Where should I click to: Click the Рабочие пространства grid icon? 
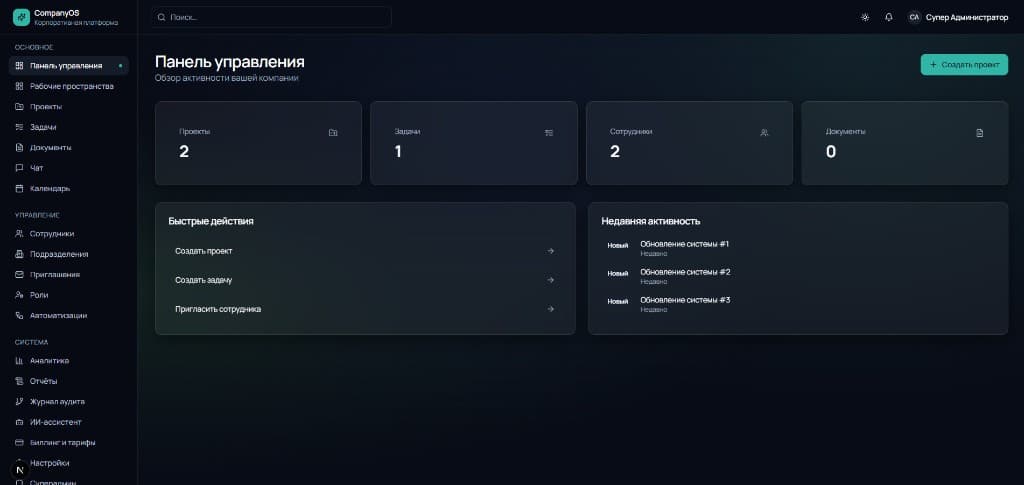click(x=19, y=86)
